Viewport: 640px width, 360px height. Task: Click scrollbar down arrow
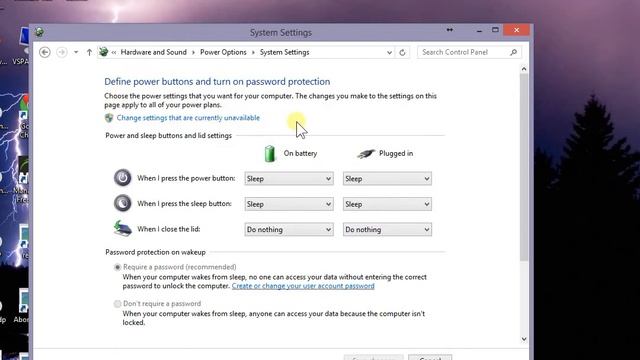click(x=524, y=339)
